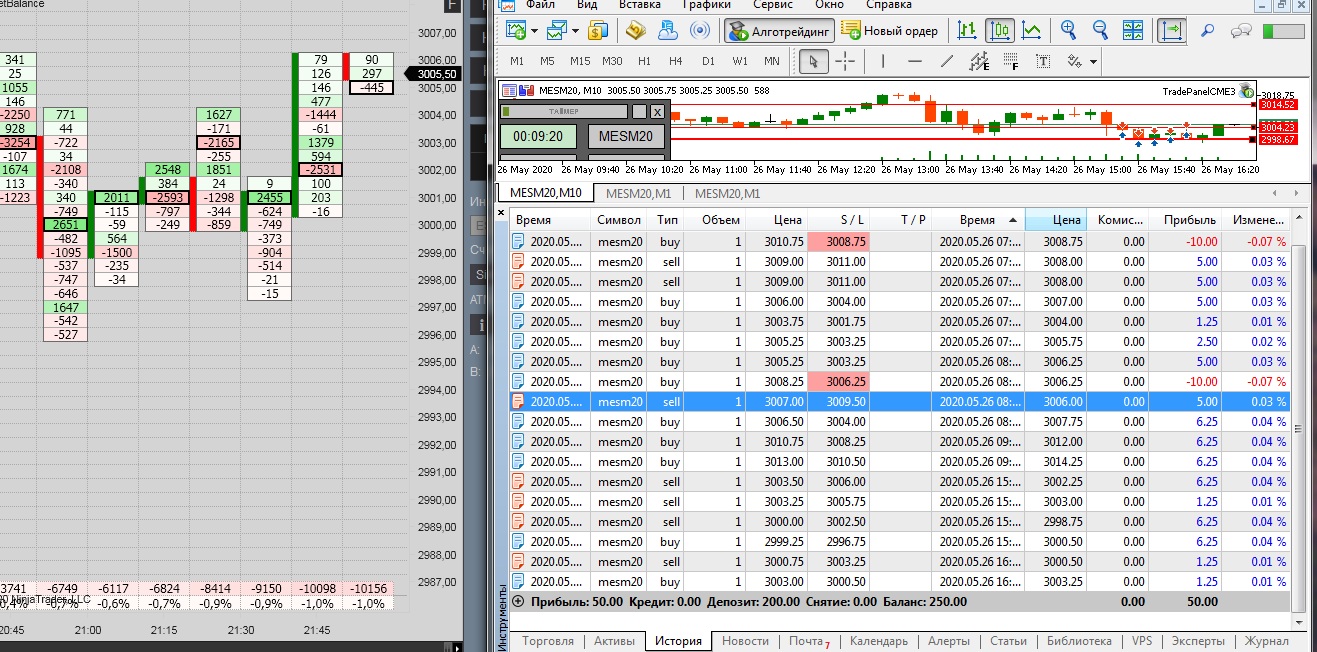The image size is (1317, 652).
Task: Sort history by Символ column header
Action: click(x=619, y=220)
